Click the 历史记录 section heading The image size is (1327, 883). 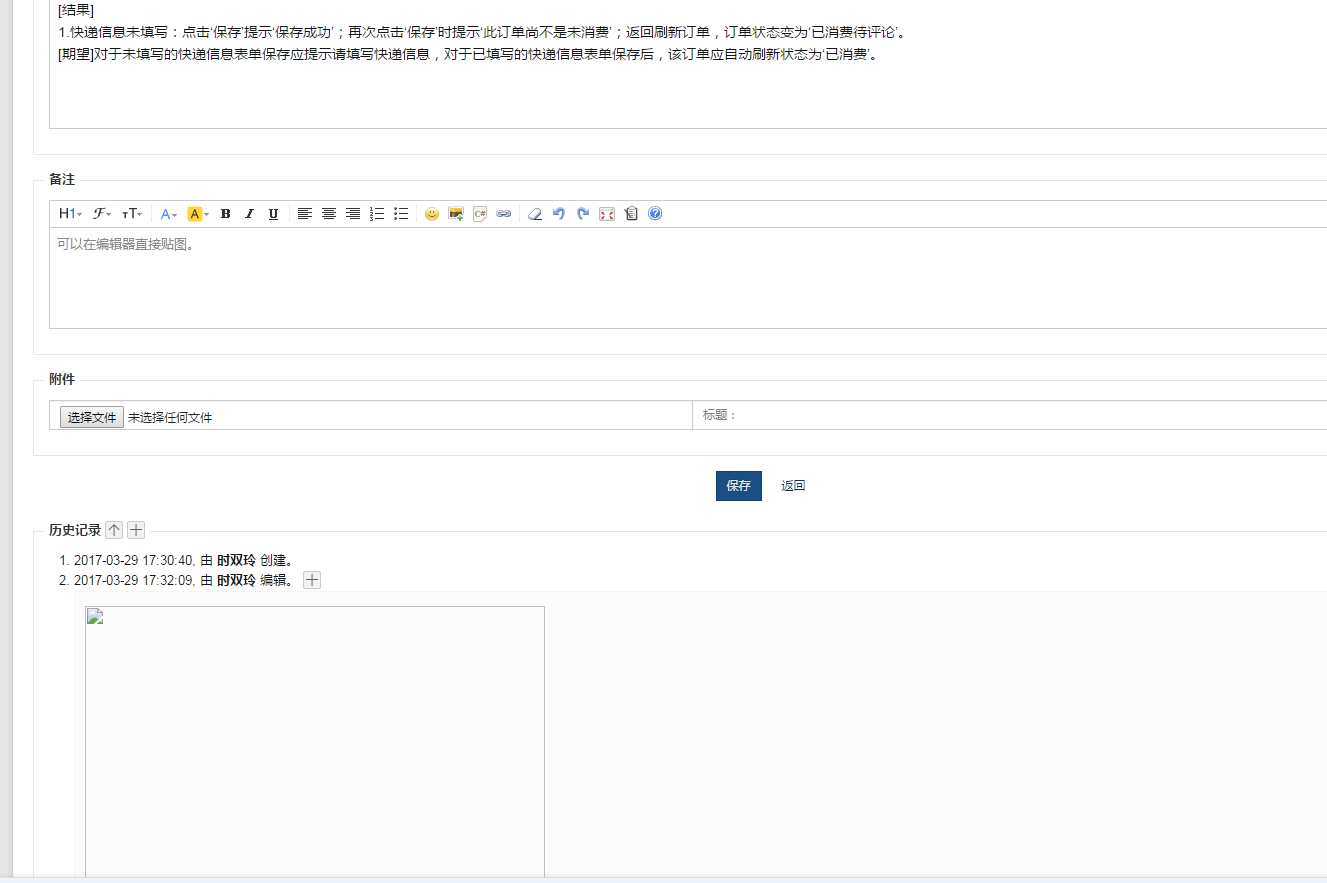tap(75, 530)
